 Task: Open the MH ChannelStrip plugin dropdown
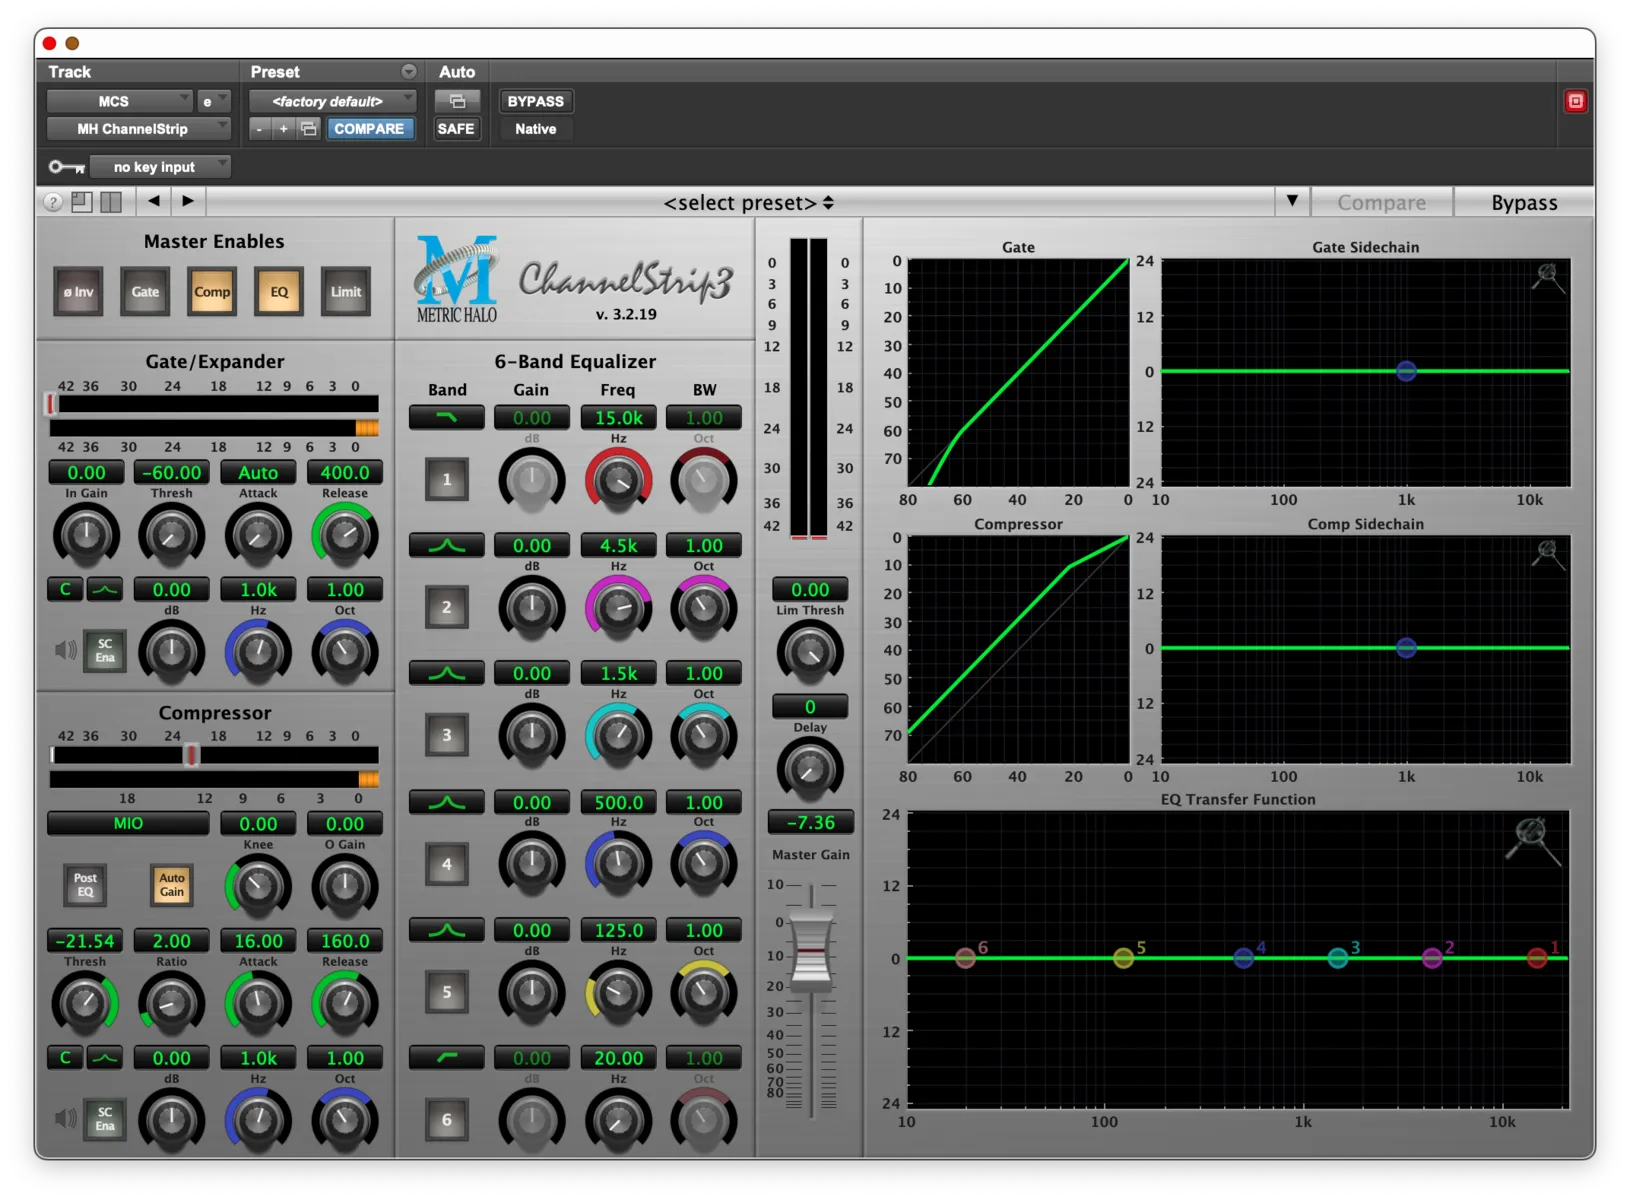pyautogui.click(x=139, y=129)
